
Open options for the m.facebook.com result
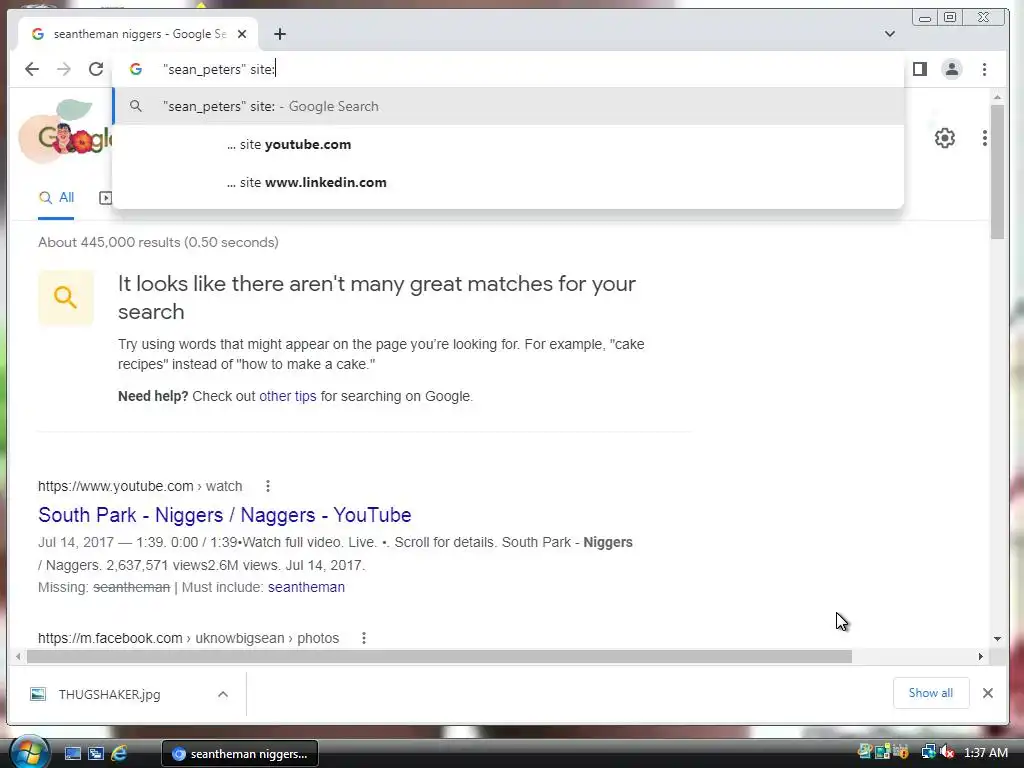[x=364, y=638]
